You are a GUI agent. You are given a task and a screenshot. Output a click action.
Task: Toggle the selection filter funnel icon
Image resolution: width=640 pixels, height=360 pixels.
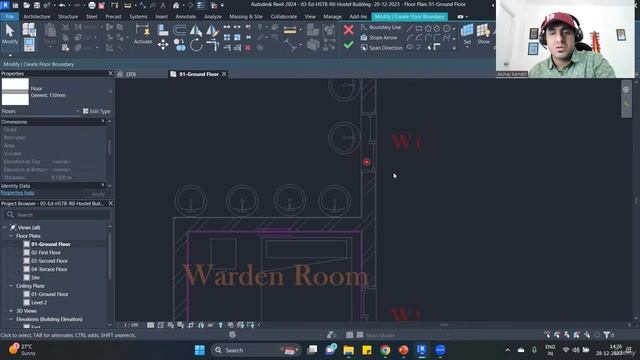point(607,335)
